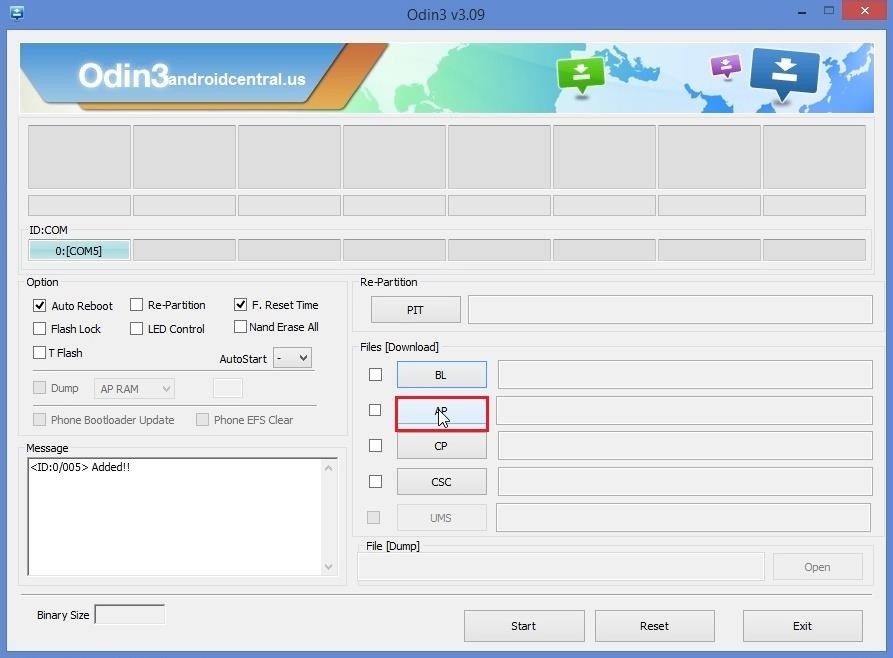Click the '<ID:0/005> Added!!' log line
The image size is (893, 658).
pos(80,467)
